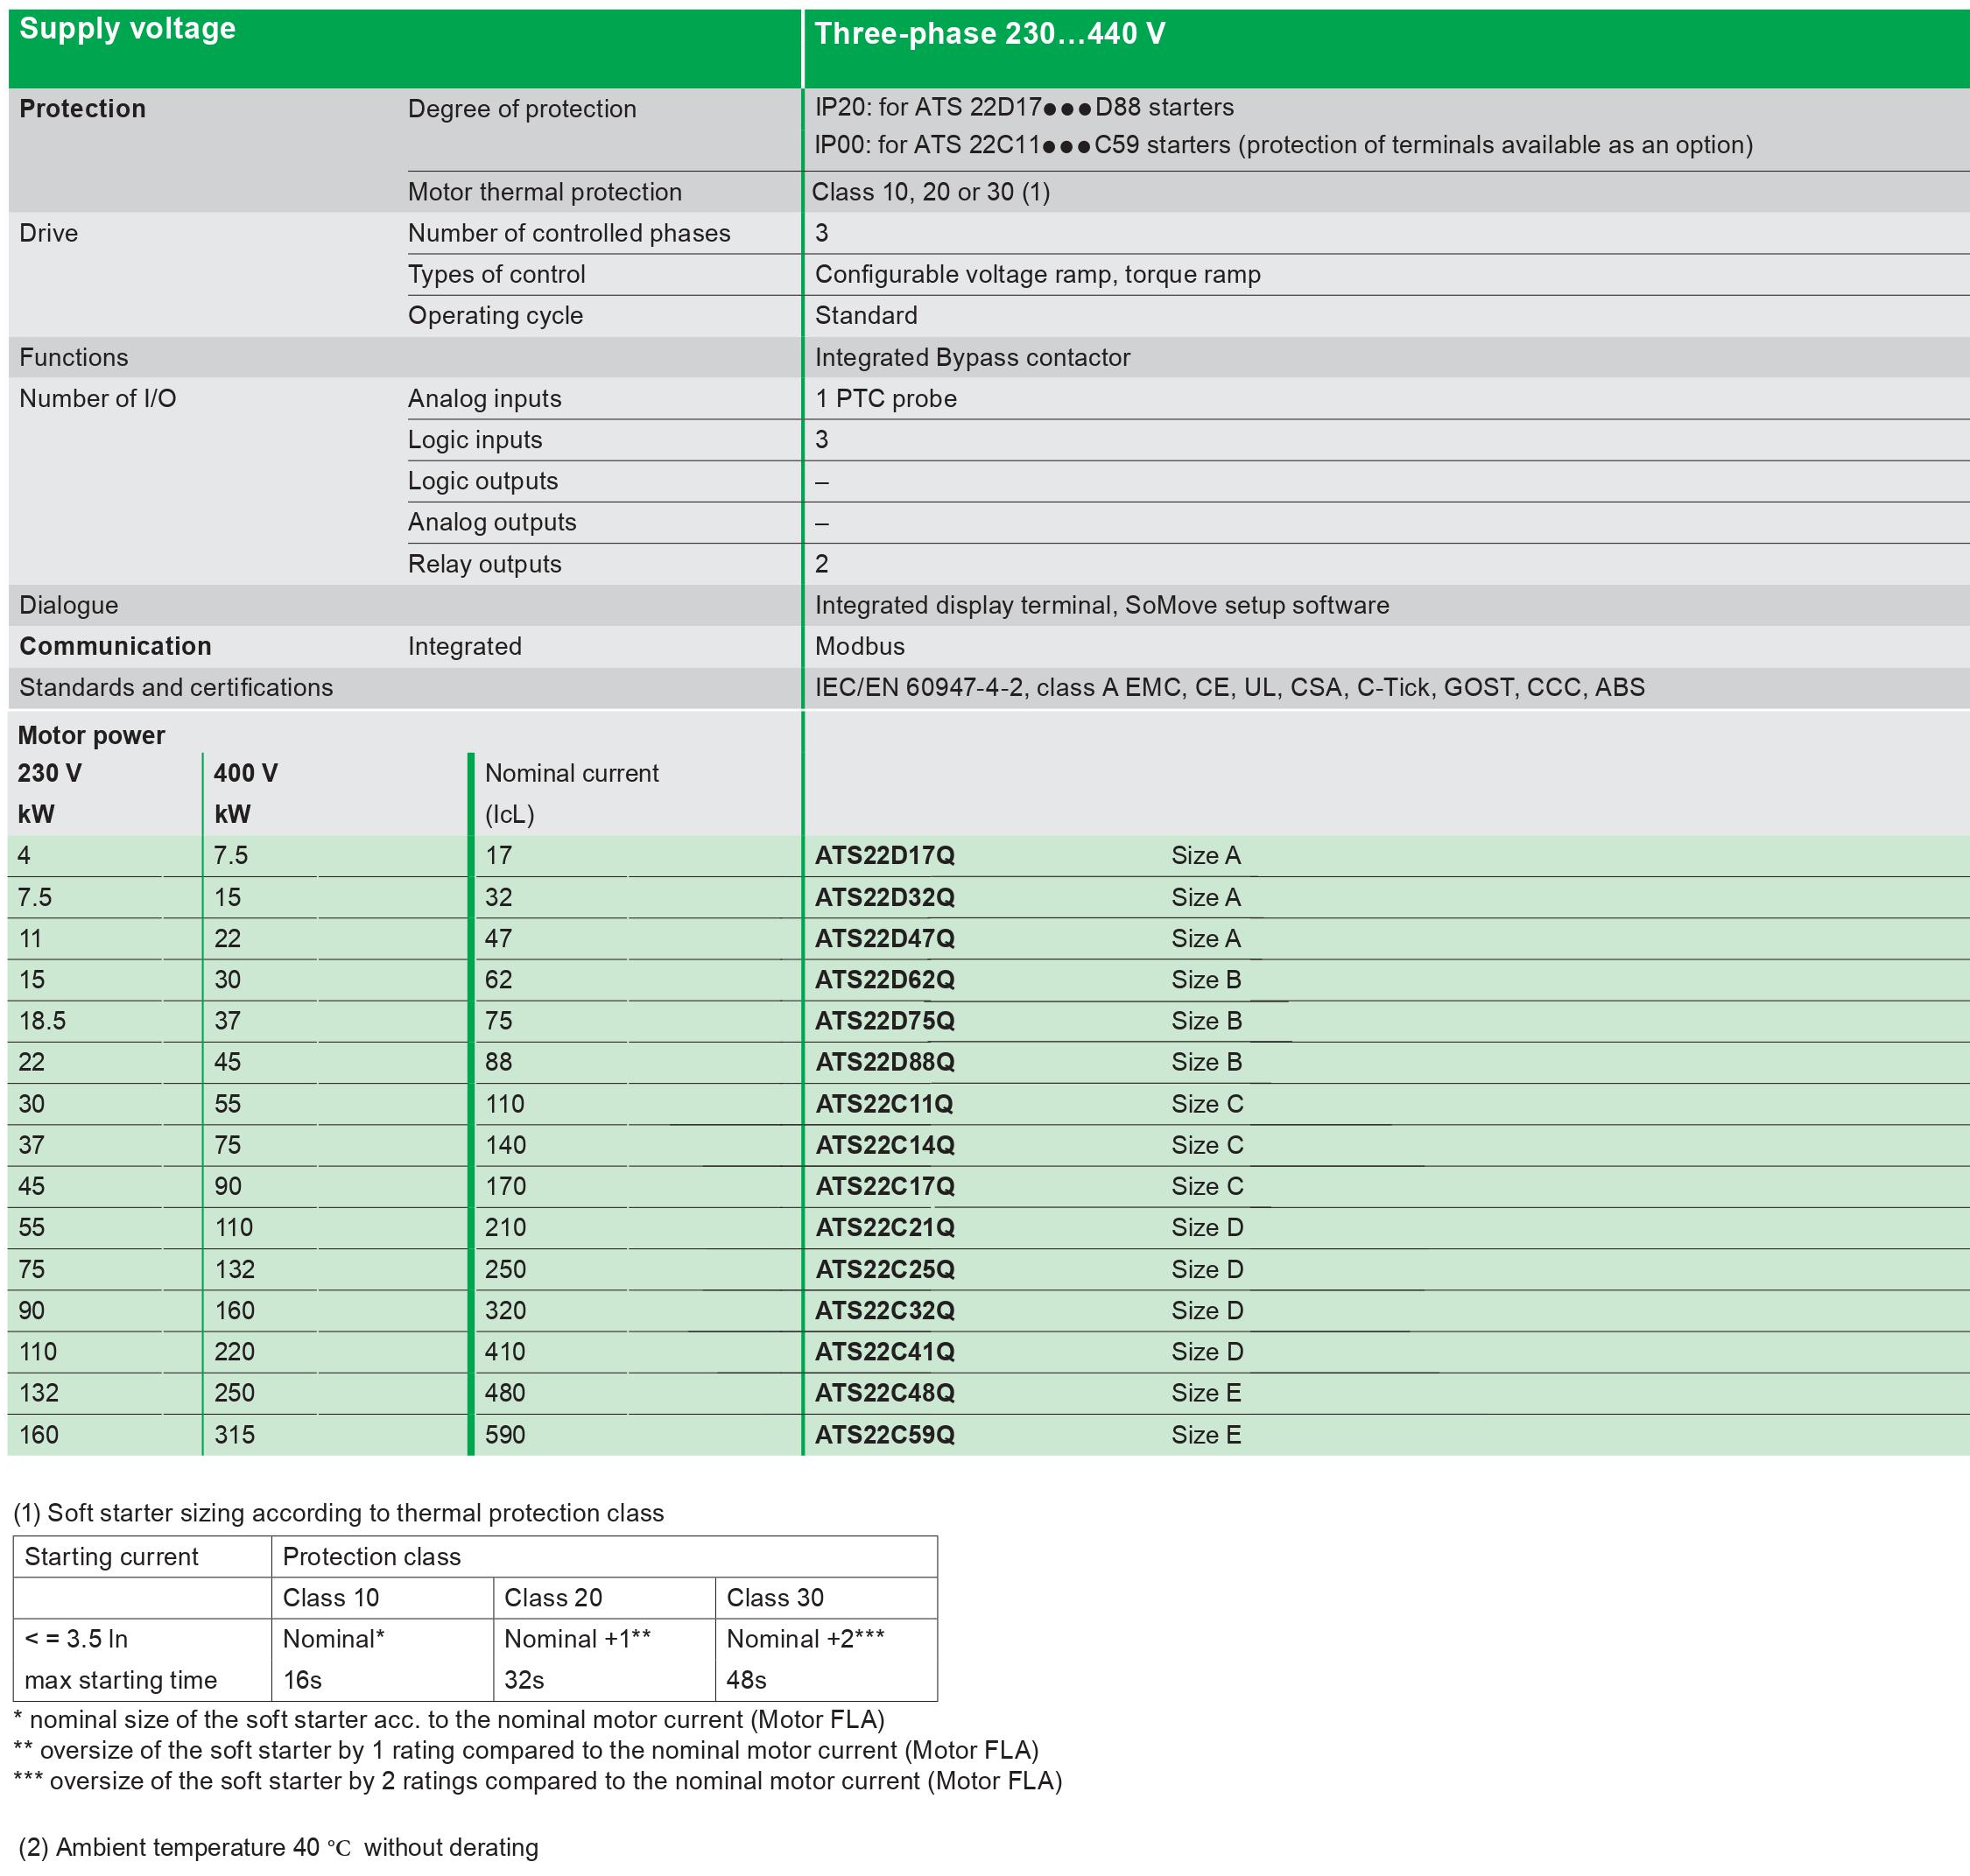The width and height of the screenshot is (1970, 1876).
Task: Click the 'Standard' operating cycle value
Action: pyautogui.click(x=866, y=315)
